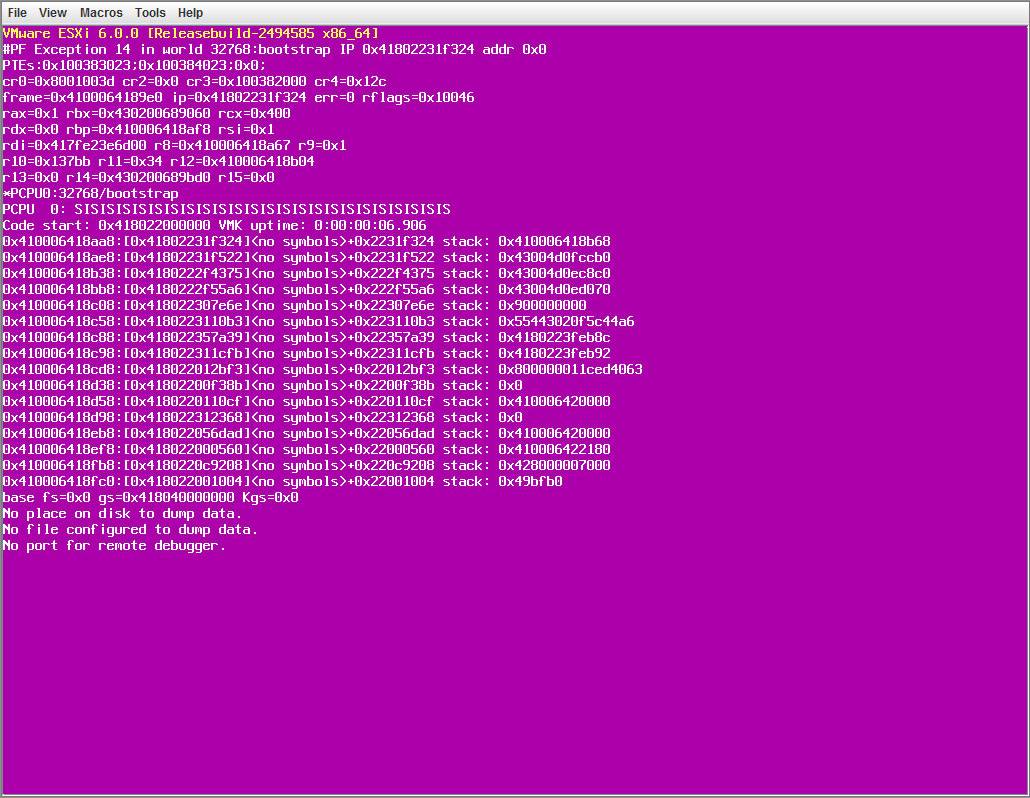Click stack trace line 0x410006418d98
Image resolution: width=1030 pixels, height=798 pixels.
point(263,418)
